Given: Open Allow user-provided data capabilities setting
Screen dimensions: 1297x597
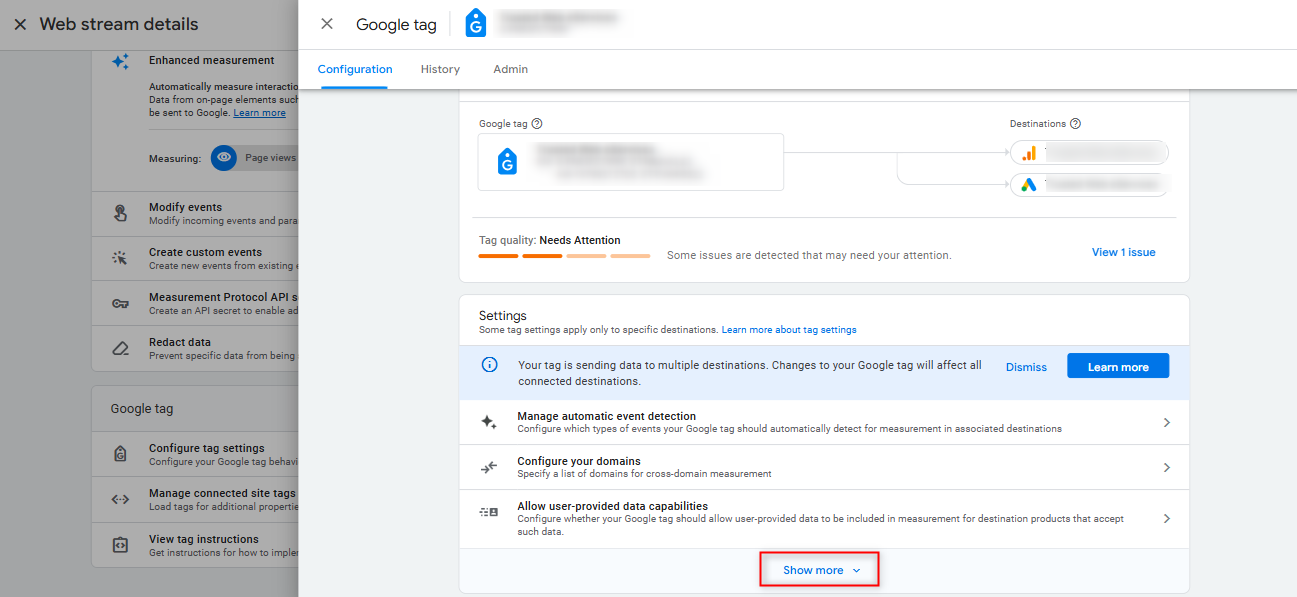Looking at the screenshot, I should (824, 518).
